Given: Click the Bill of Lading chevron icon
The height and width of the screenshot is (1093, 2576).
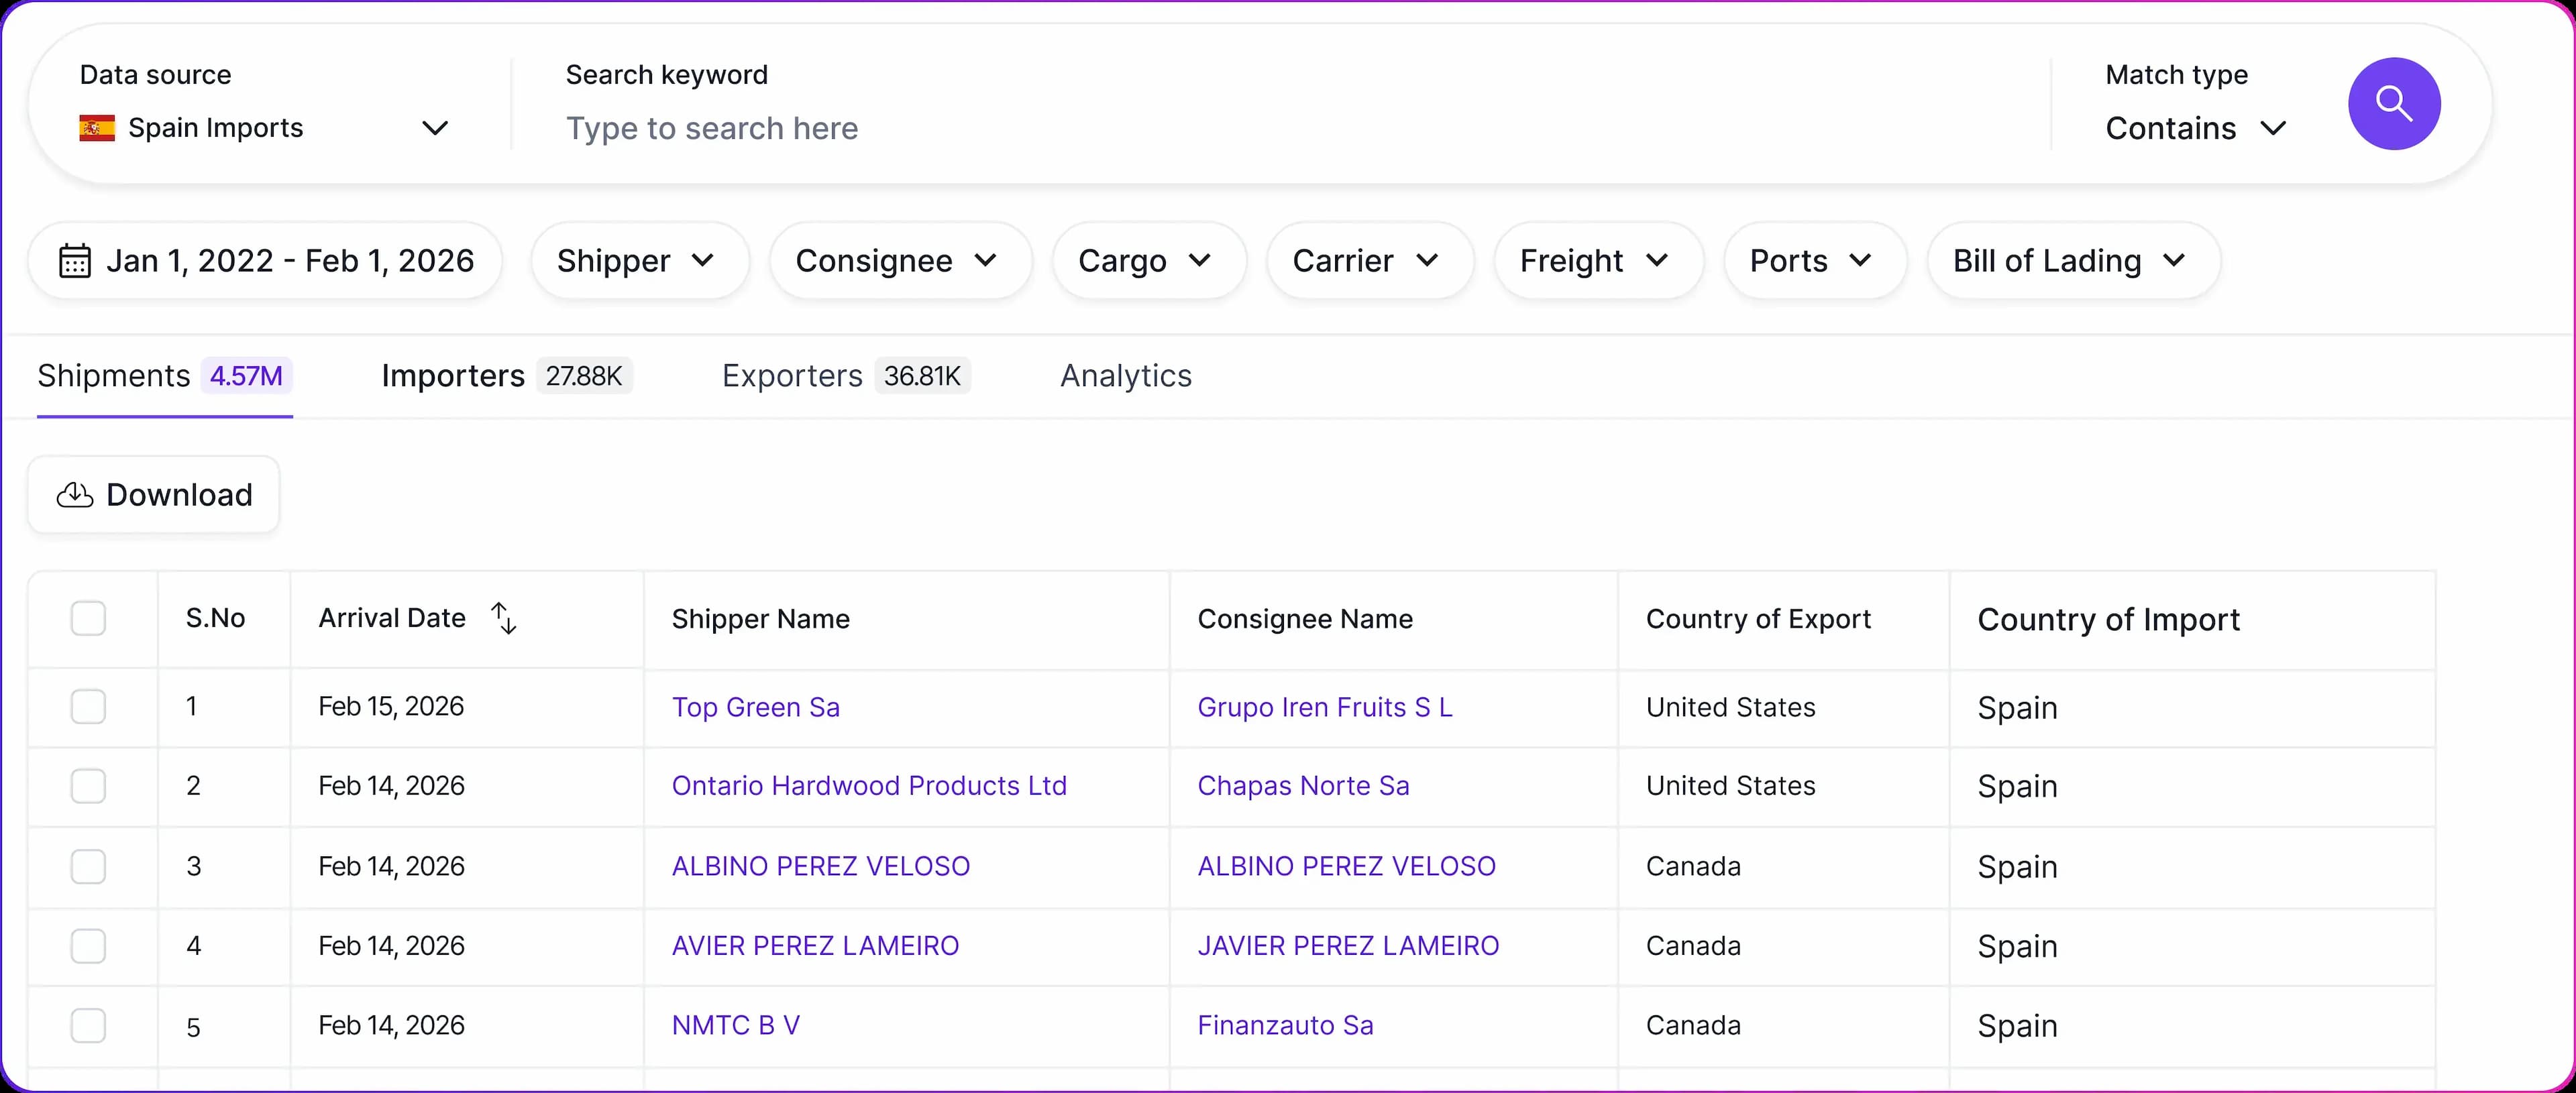Looking at the screenshot, I should pyautogui.click(x=2173, y=261).
